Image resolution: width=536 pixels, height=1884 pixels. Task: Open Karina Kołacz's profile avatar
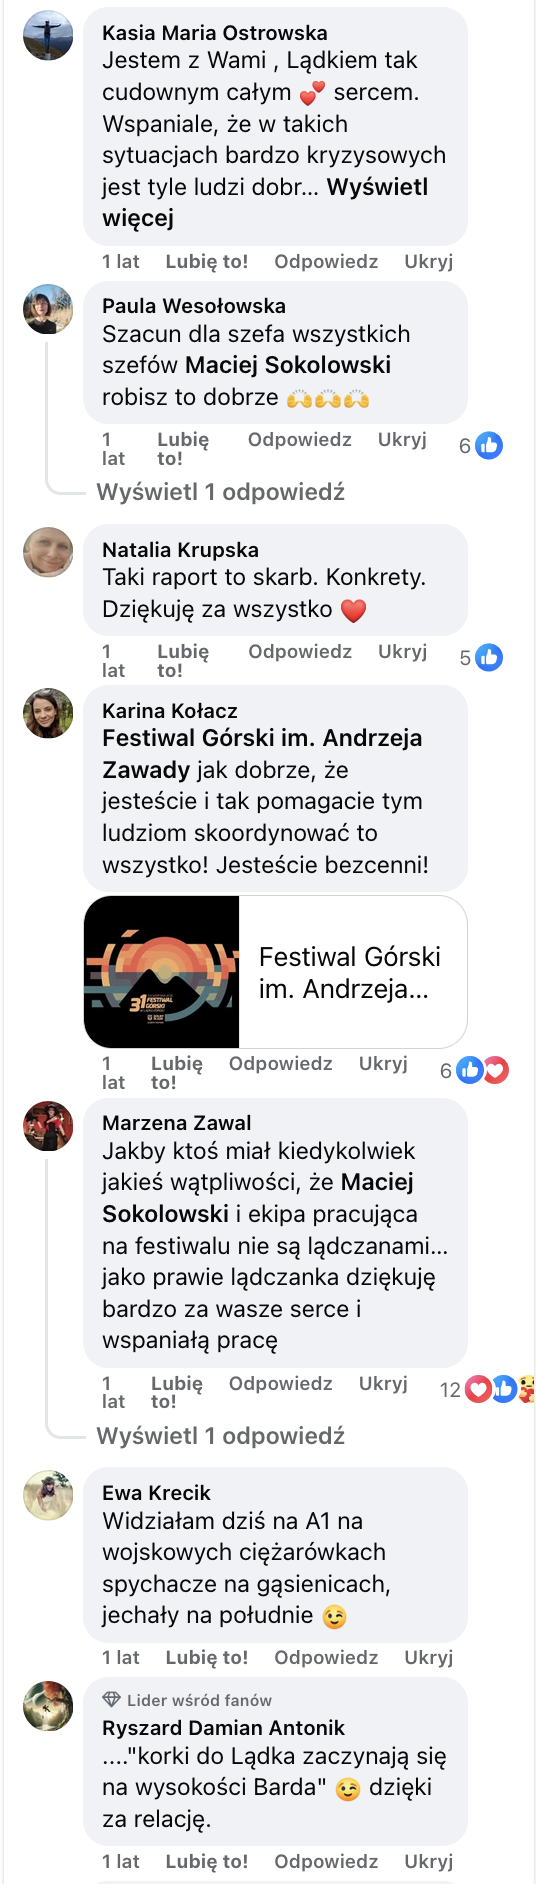48,713
